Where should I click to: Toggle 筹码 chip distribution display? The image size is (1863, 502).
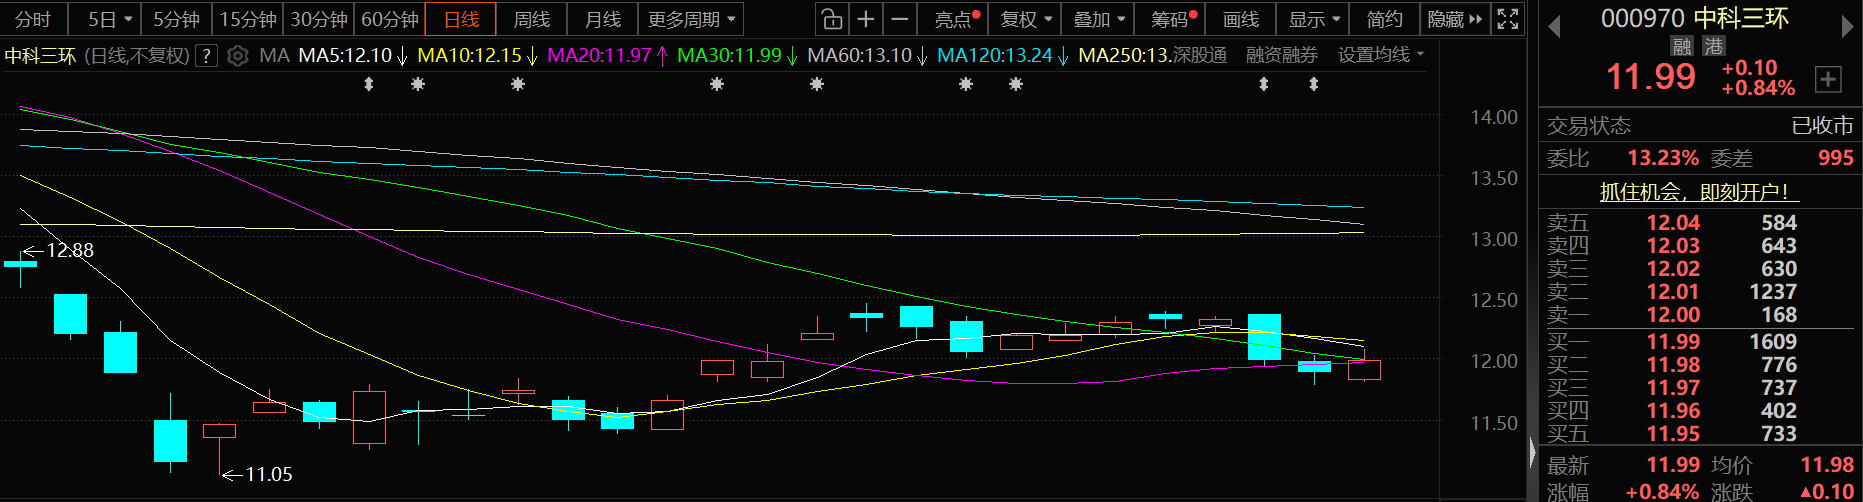coord(1172,19)
